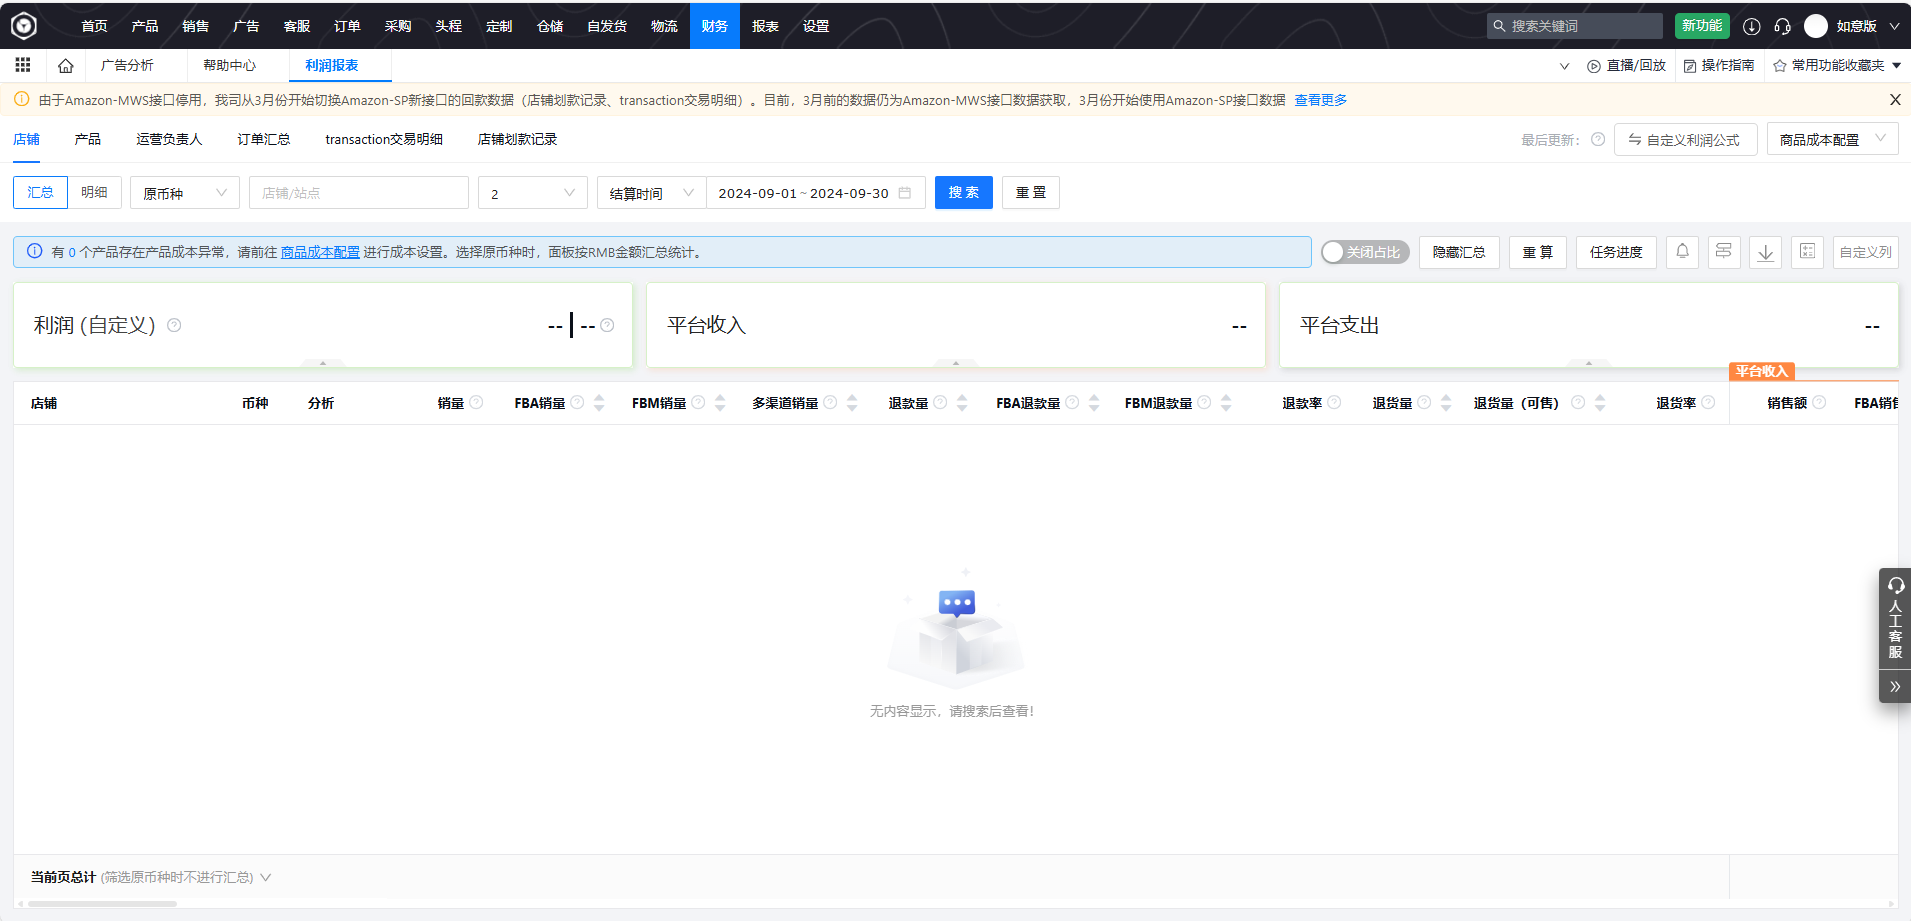
Task: Sort by 退货量 column arrows
Action: 1446,403
